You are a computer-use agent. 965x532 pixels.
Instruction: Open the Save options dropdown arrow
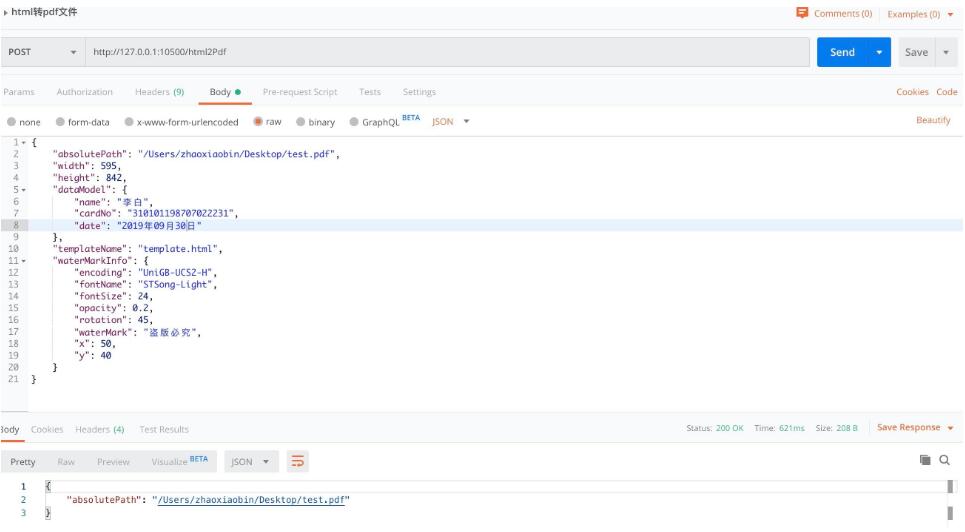tap(947, 52)
